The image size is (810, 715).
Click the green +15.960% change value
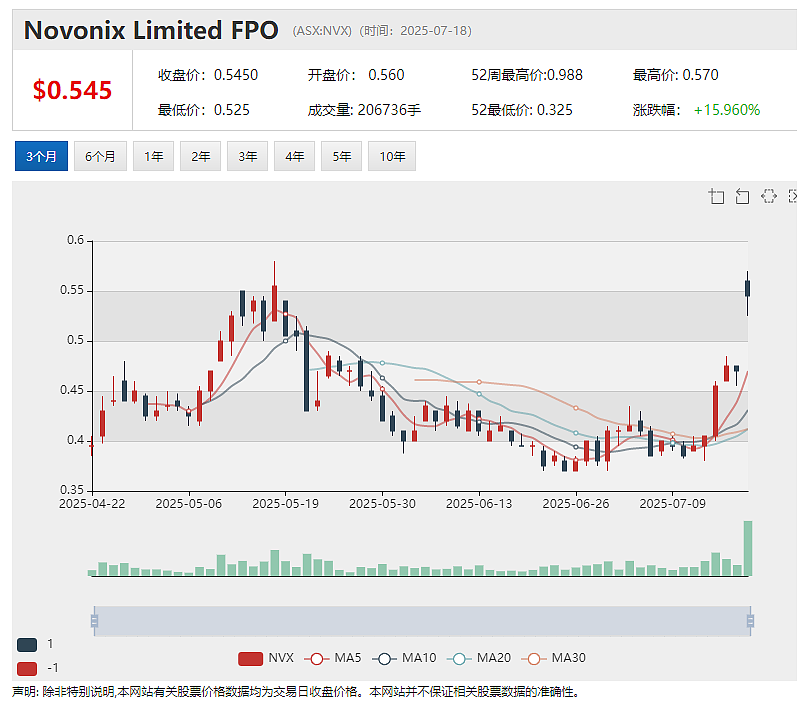coord(727,110)
